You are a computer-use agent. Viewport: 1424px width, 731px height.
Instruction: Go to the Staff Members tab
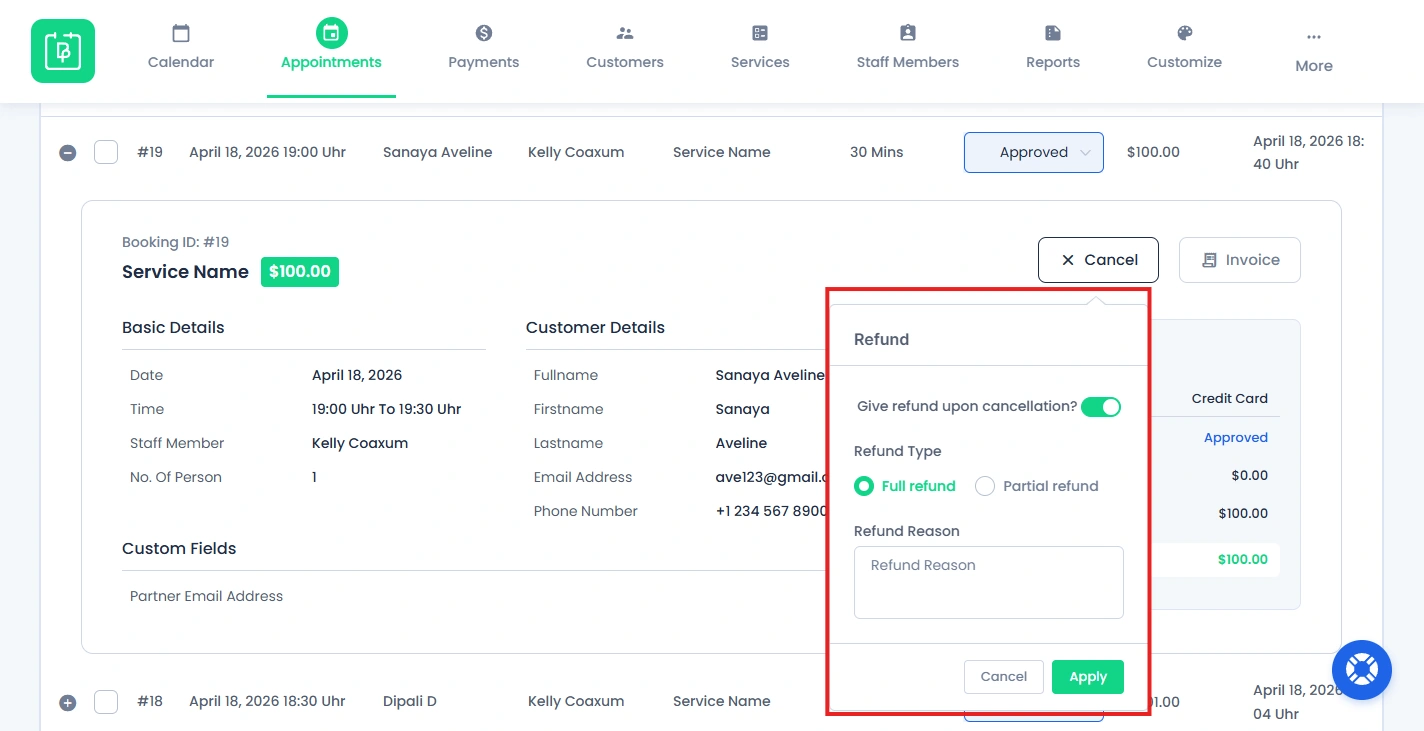click(908, 62)
